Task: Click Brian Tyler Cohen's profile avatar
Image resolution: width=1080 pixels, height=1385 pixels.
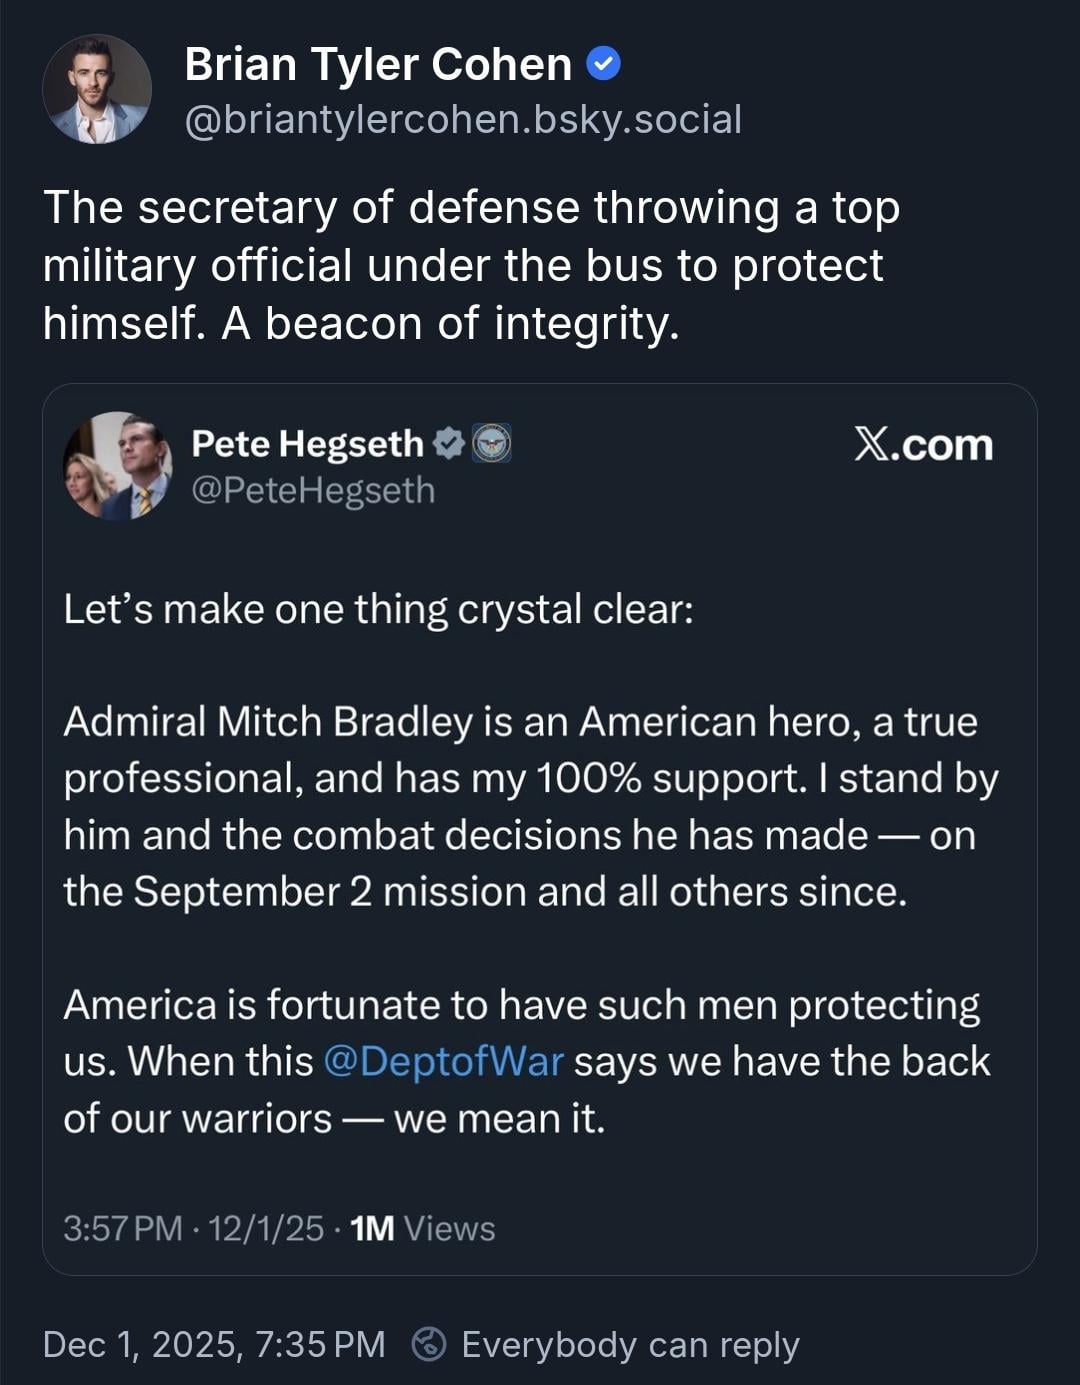Action: point(97,89)
